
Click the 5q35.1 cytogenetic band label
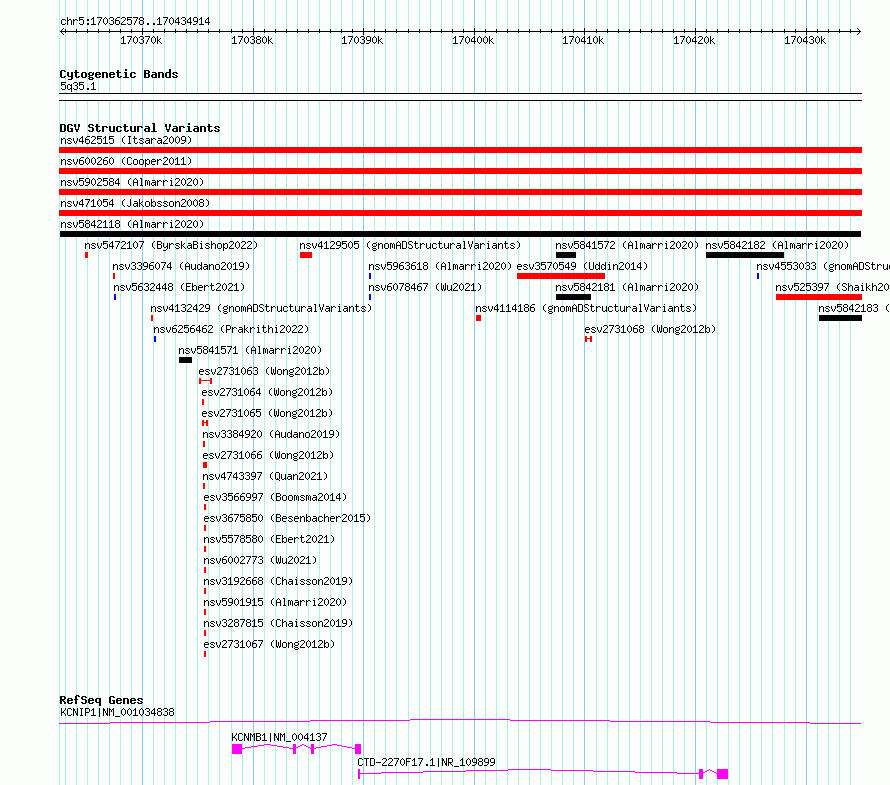pos(78,86)
